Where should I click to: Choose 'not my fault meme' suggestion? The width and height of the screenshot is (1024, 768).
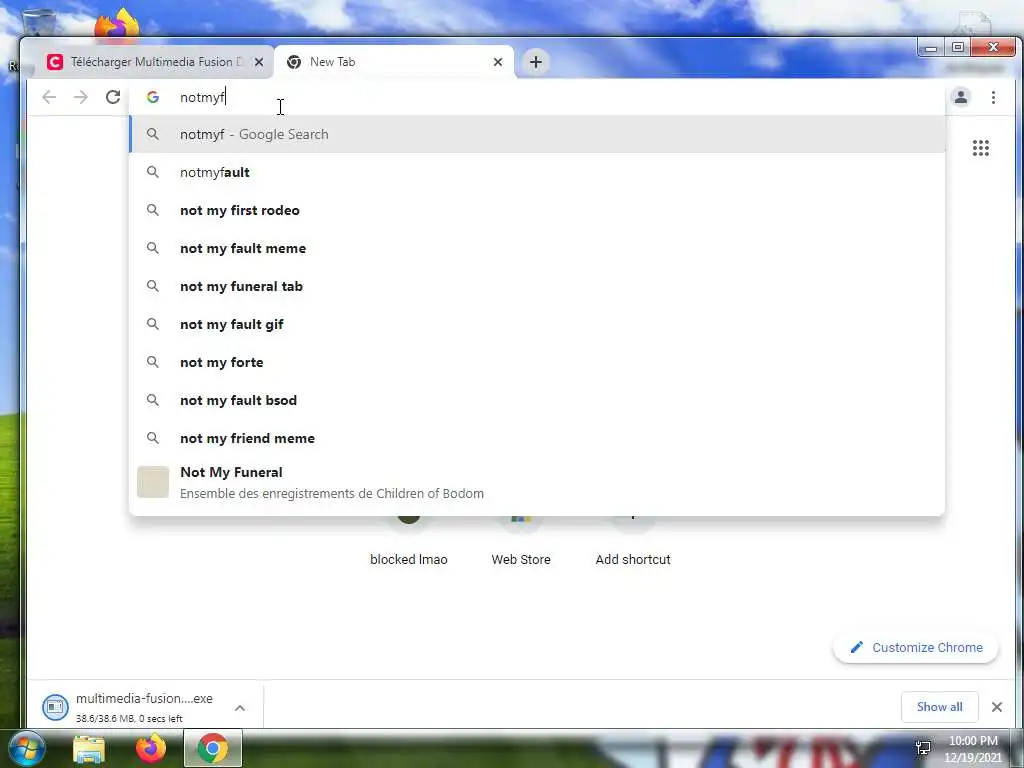click(537, 248)
